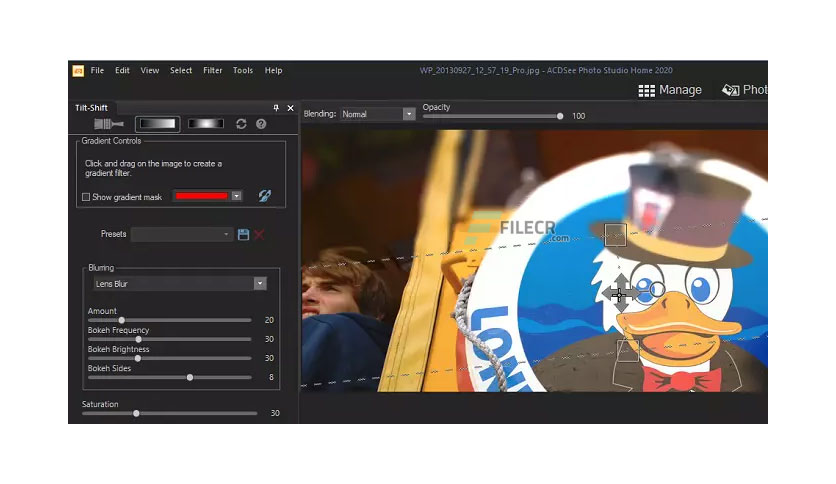The width and height of the screenshot is (836, 484).
Task: Open help with the question mark icon
Action: (x=261, y=124)
